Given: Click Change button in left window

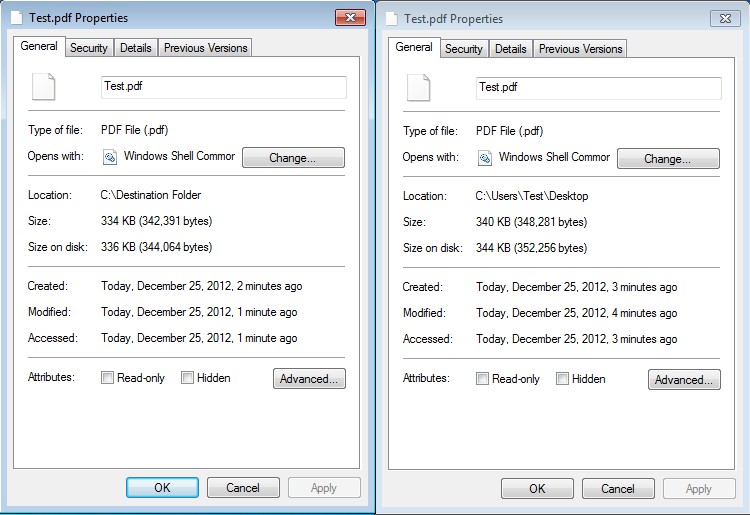Looking at the screenshot, I should (x=293, y=157).
